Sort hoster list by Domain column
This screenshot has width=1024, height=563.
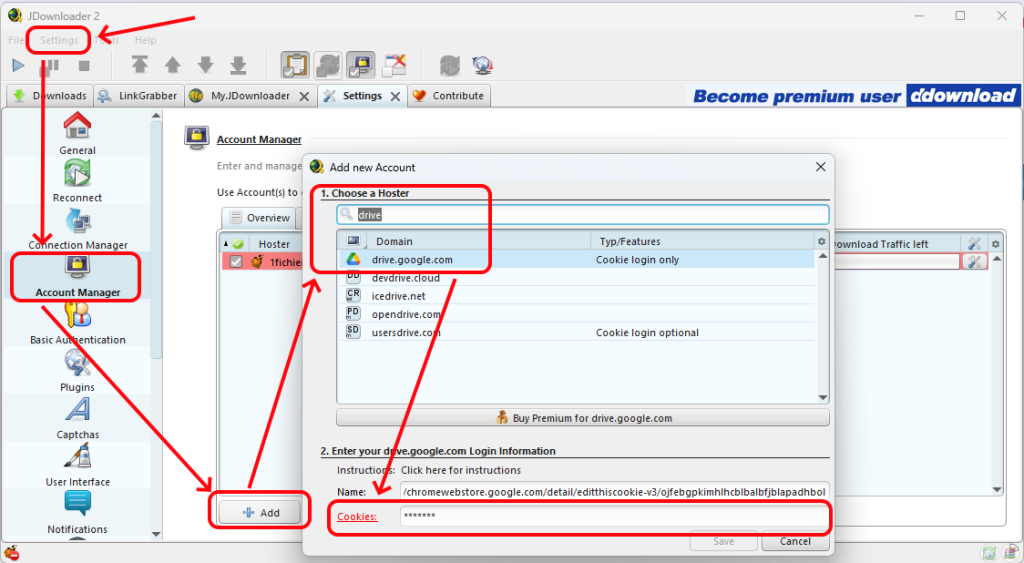tap(478, 241)
